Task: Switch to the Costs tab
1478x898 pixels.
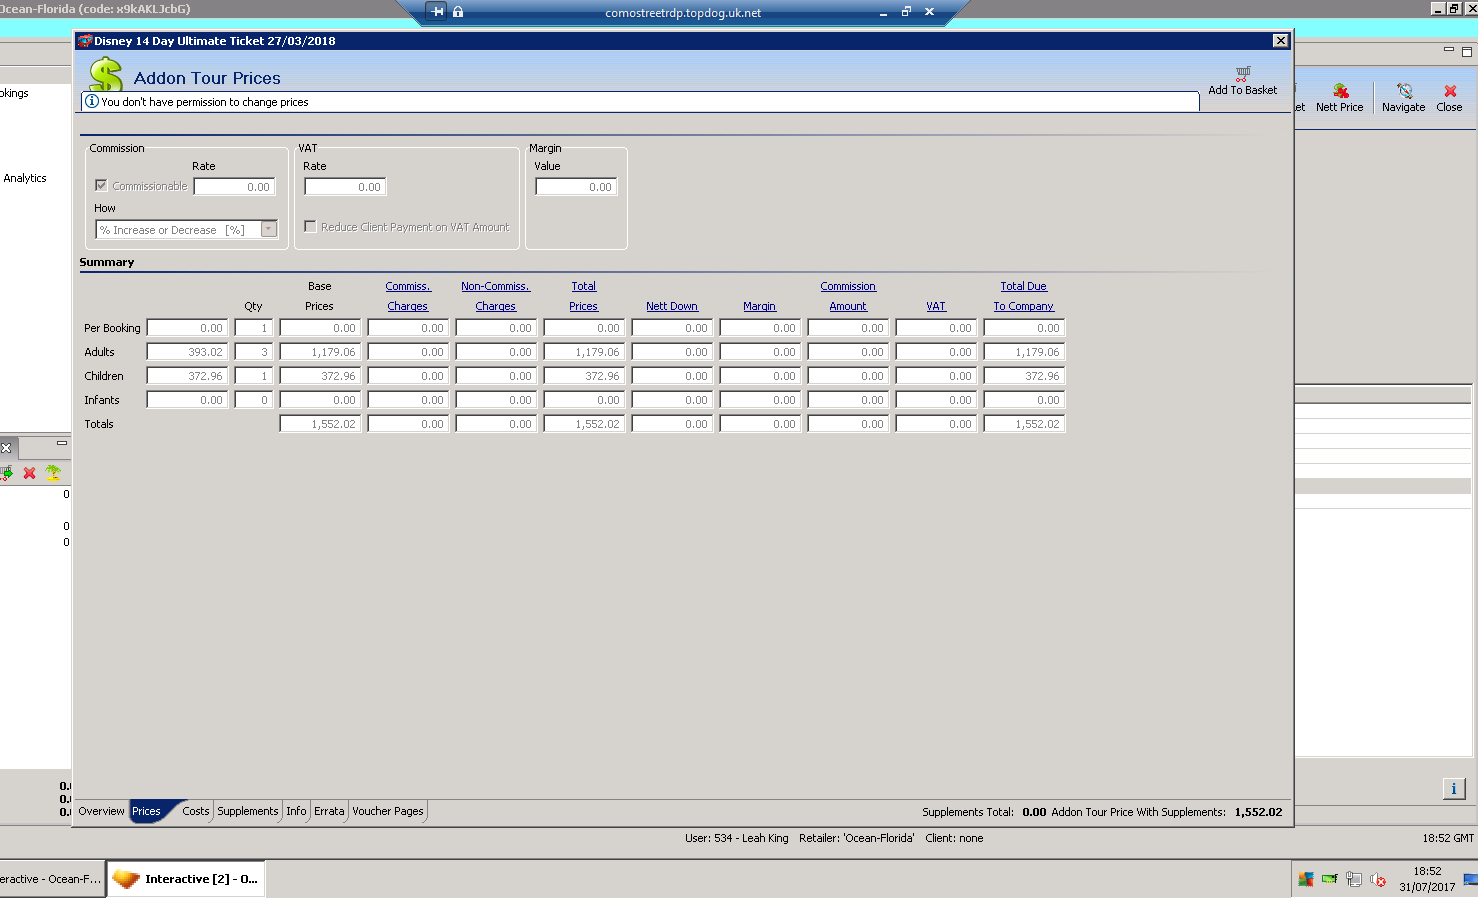Action: [x=195, y=811]
